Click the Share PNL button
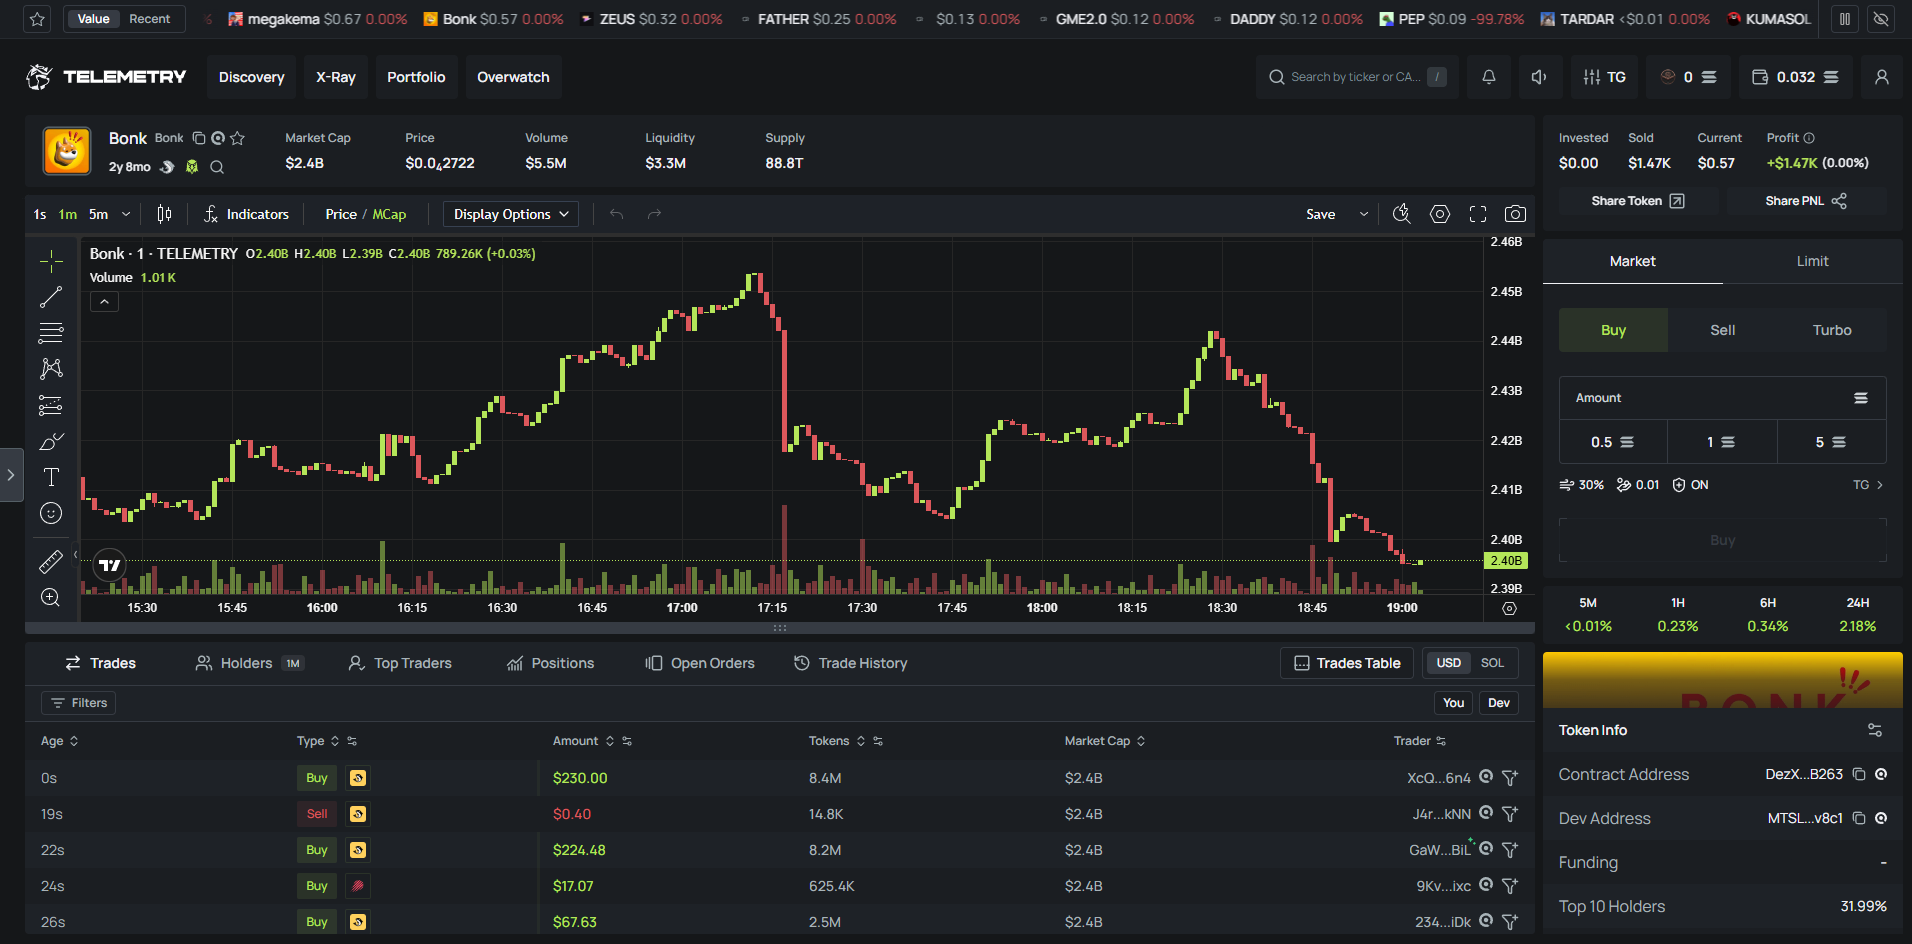1912x944 pixels. point(1805,201)
